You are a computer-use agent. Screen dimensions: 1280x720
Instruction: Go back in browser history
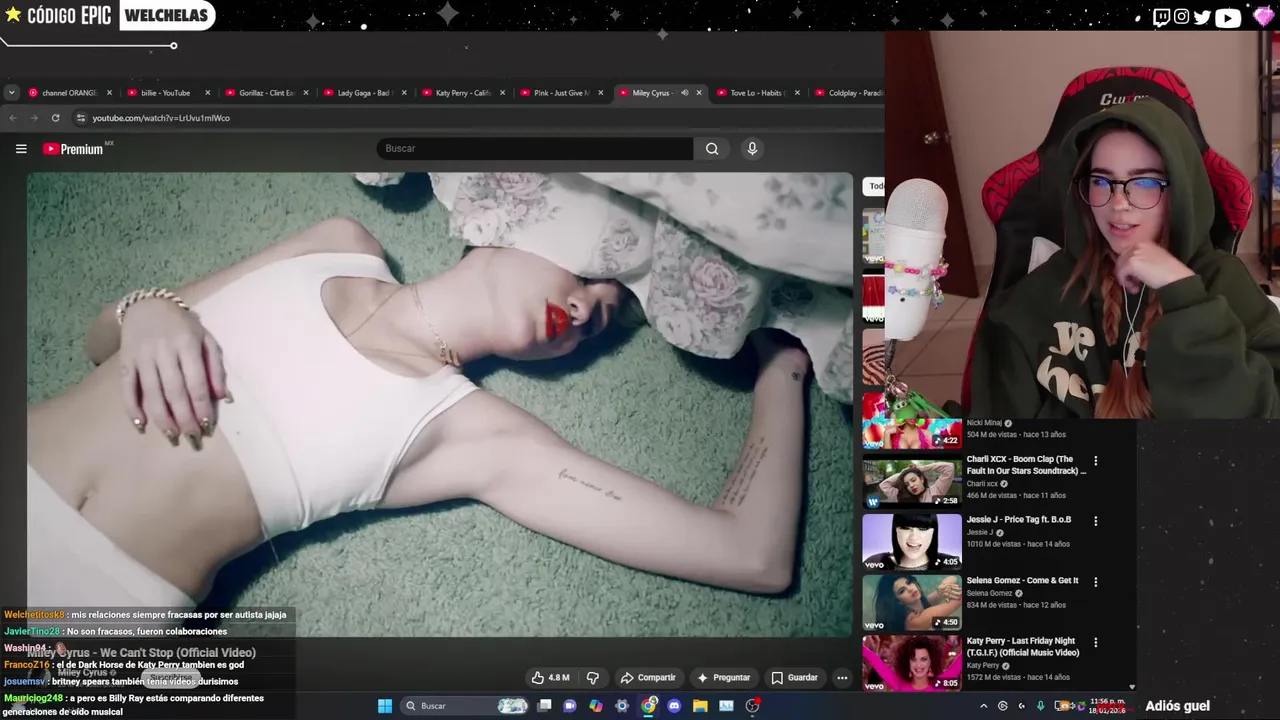(13, 118)
